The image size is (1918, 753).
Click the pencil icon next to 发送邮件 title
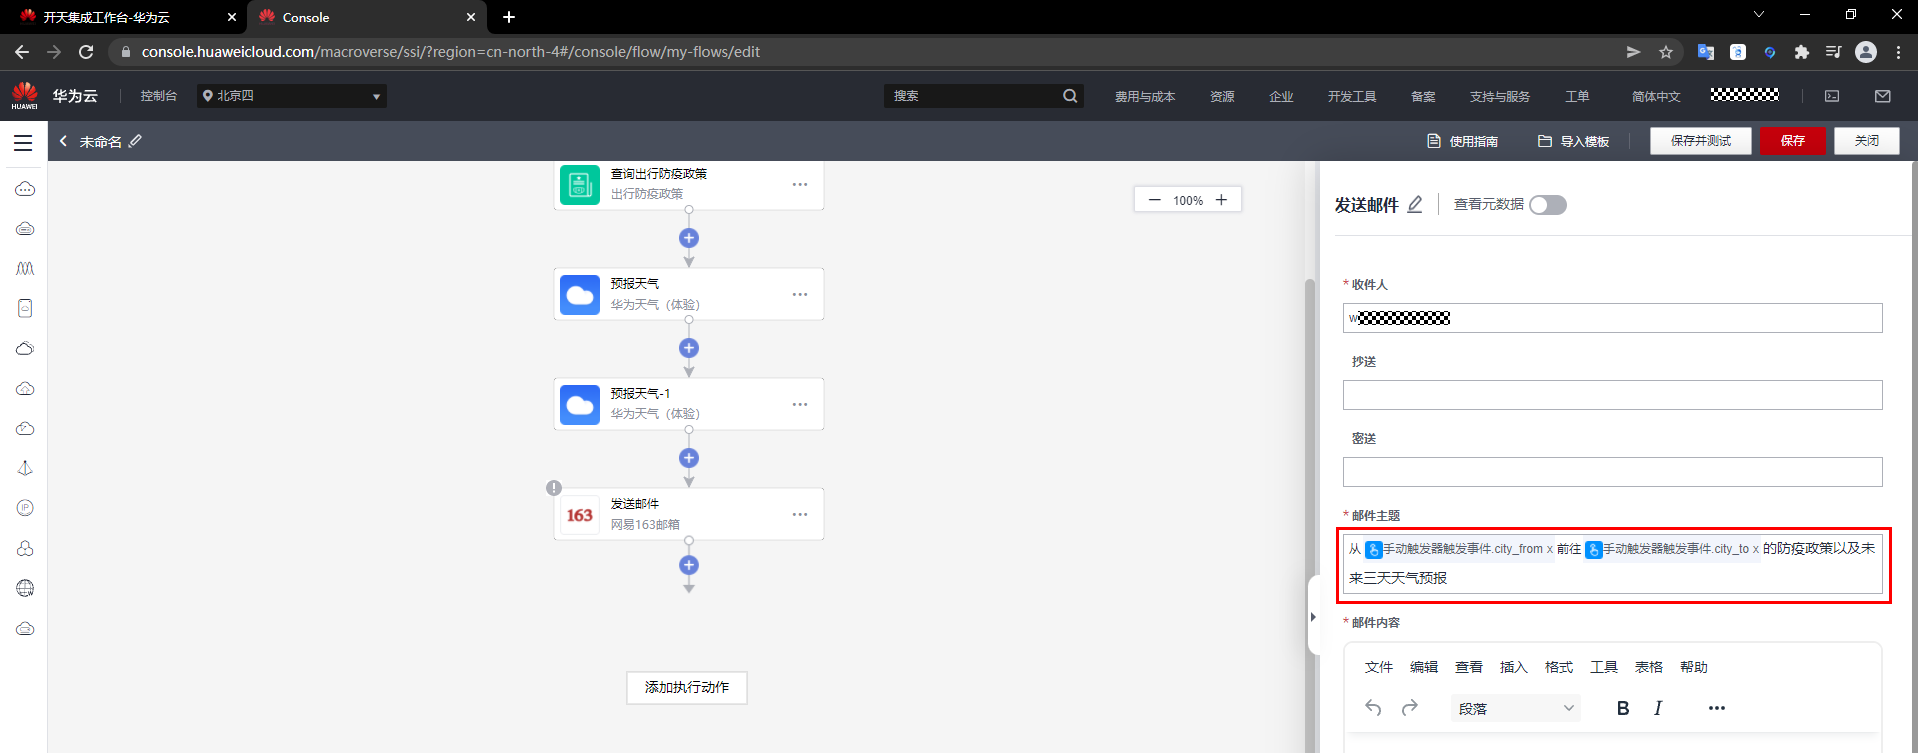[x=1415, y=204]
